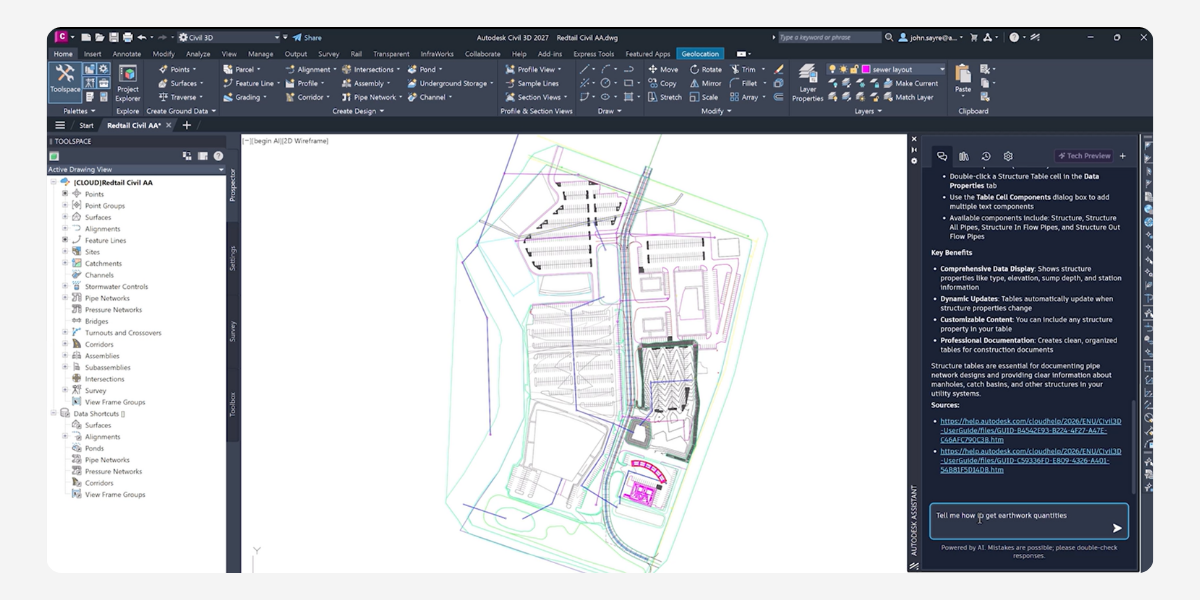Open the first Autodesk help source link
The height and width of the screenshot is (600, 1200).
pyautogui.click(x=1023, y=426)
